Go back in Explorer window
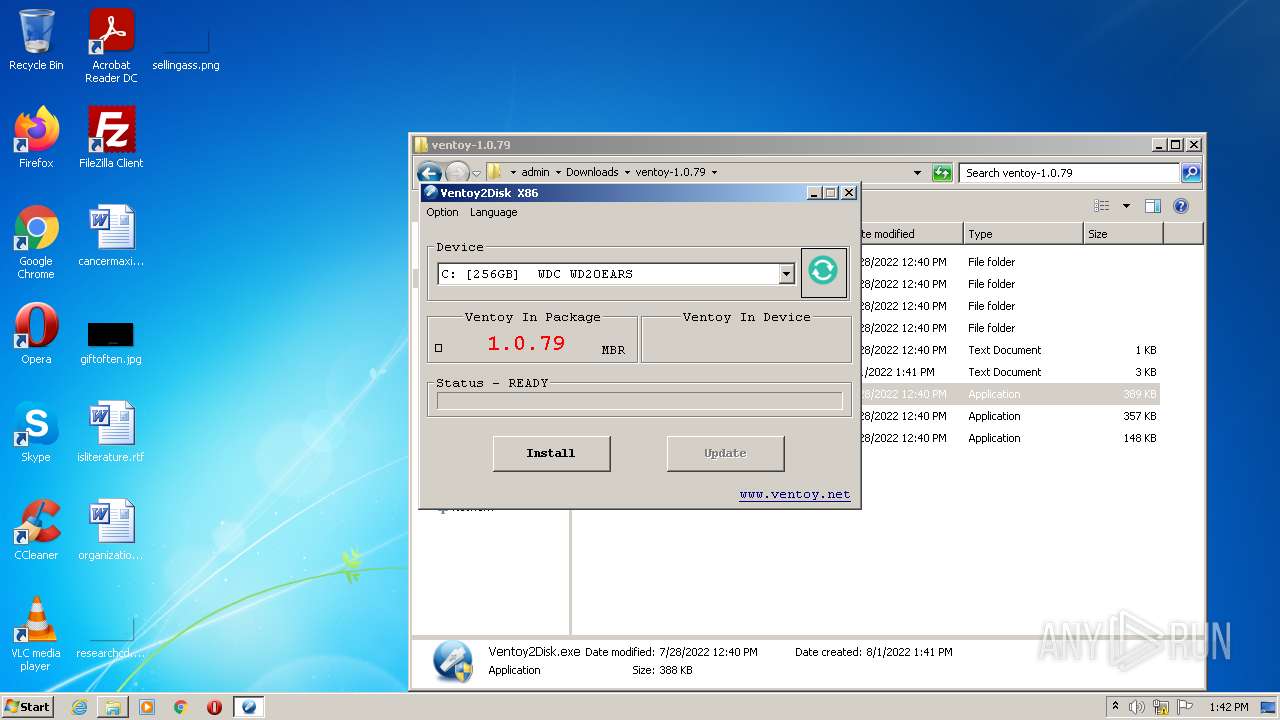The image size is (1280, 720). pos(429,172)
